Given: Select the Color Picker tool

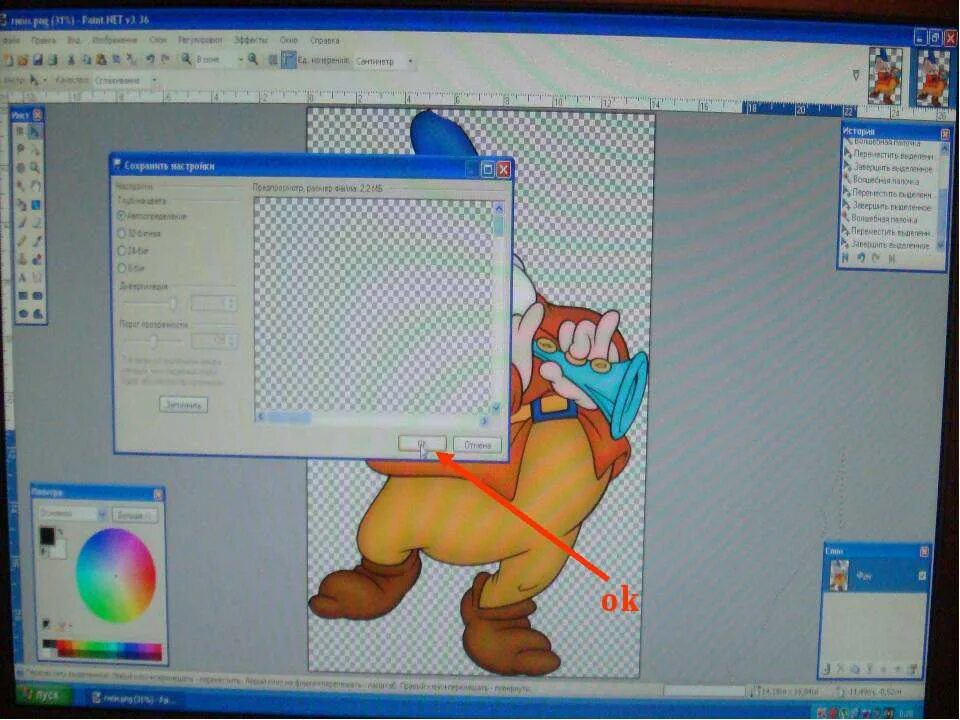Looking at the screenshot, I should tap(37, 241).
